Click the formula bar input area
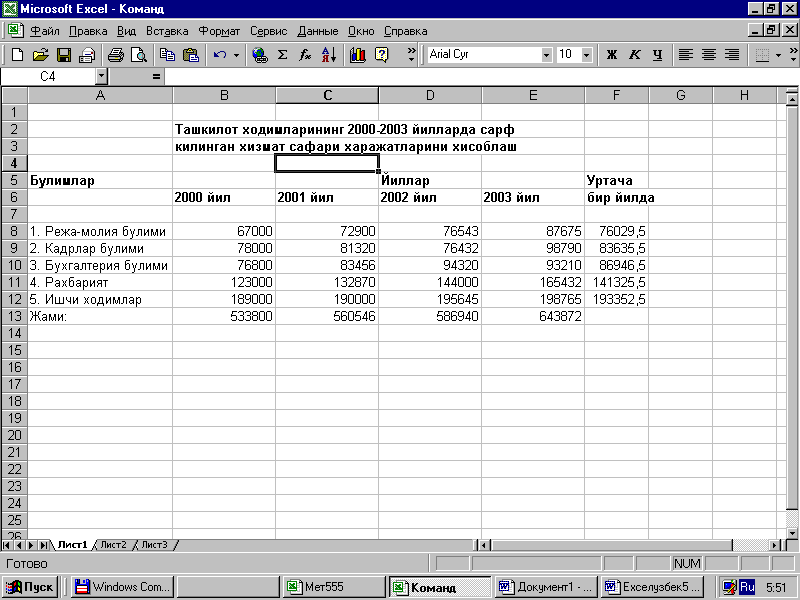The width and height of the screenshot is (800, 600). coord(481,77)
